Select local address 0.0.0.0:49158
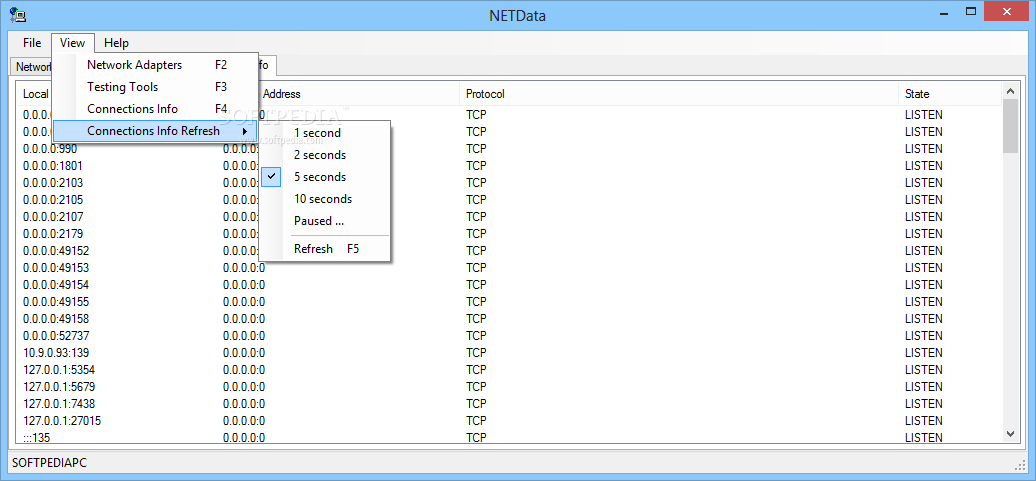This screenshot has width=1036, height=481. [x=56, y=318]
